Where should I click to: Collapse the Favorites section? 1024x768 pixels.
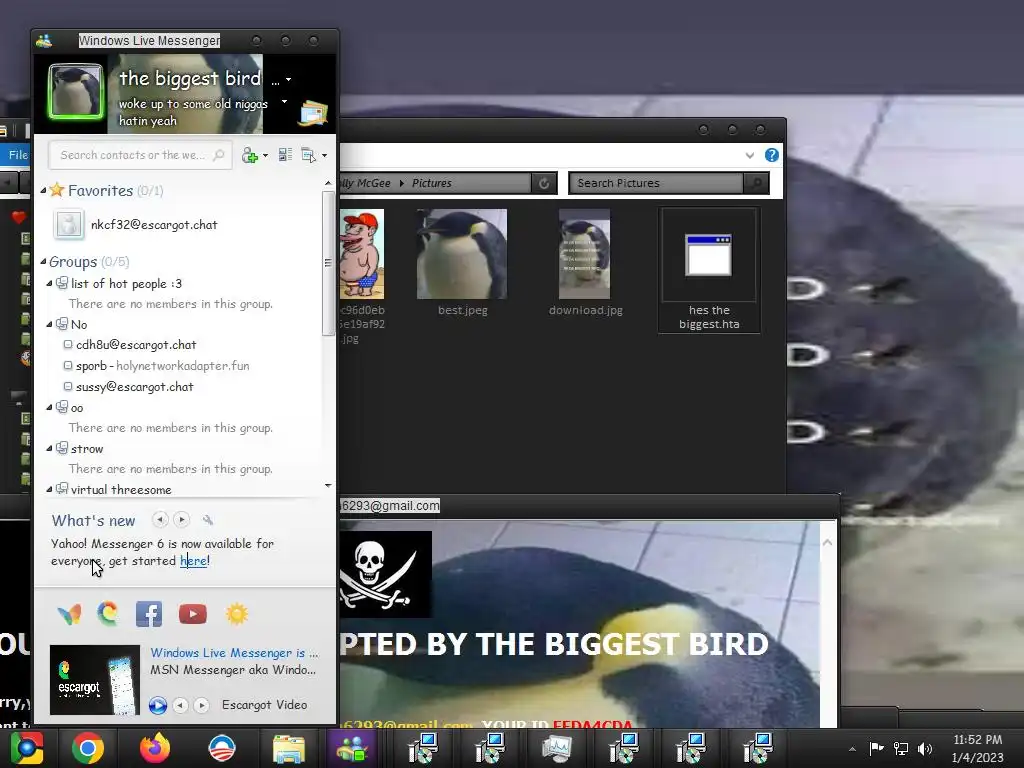(x=43, y=191)
